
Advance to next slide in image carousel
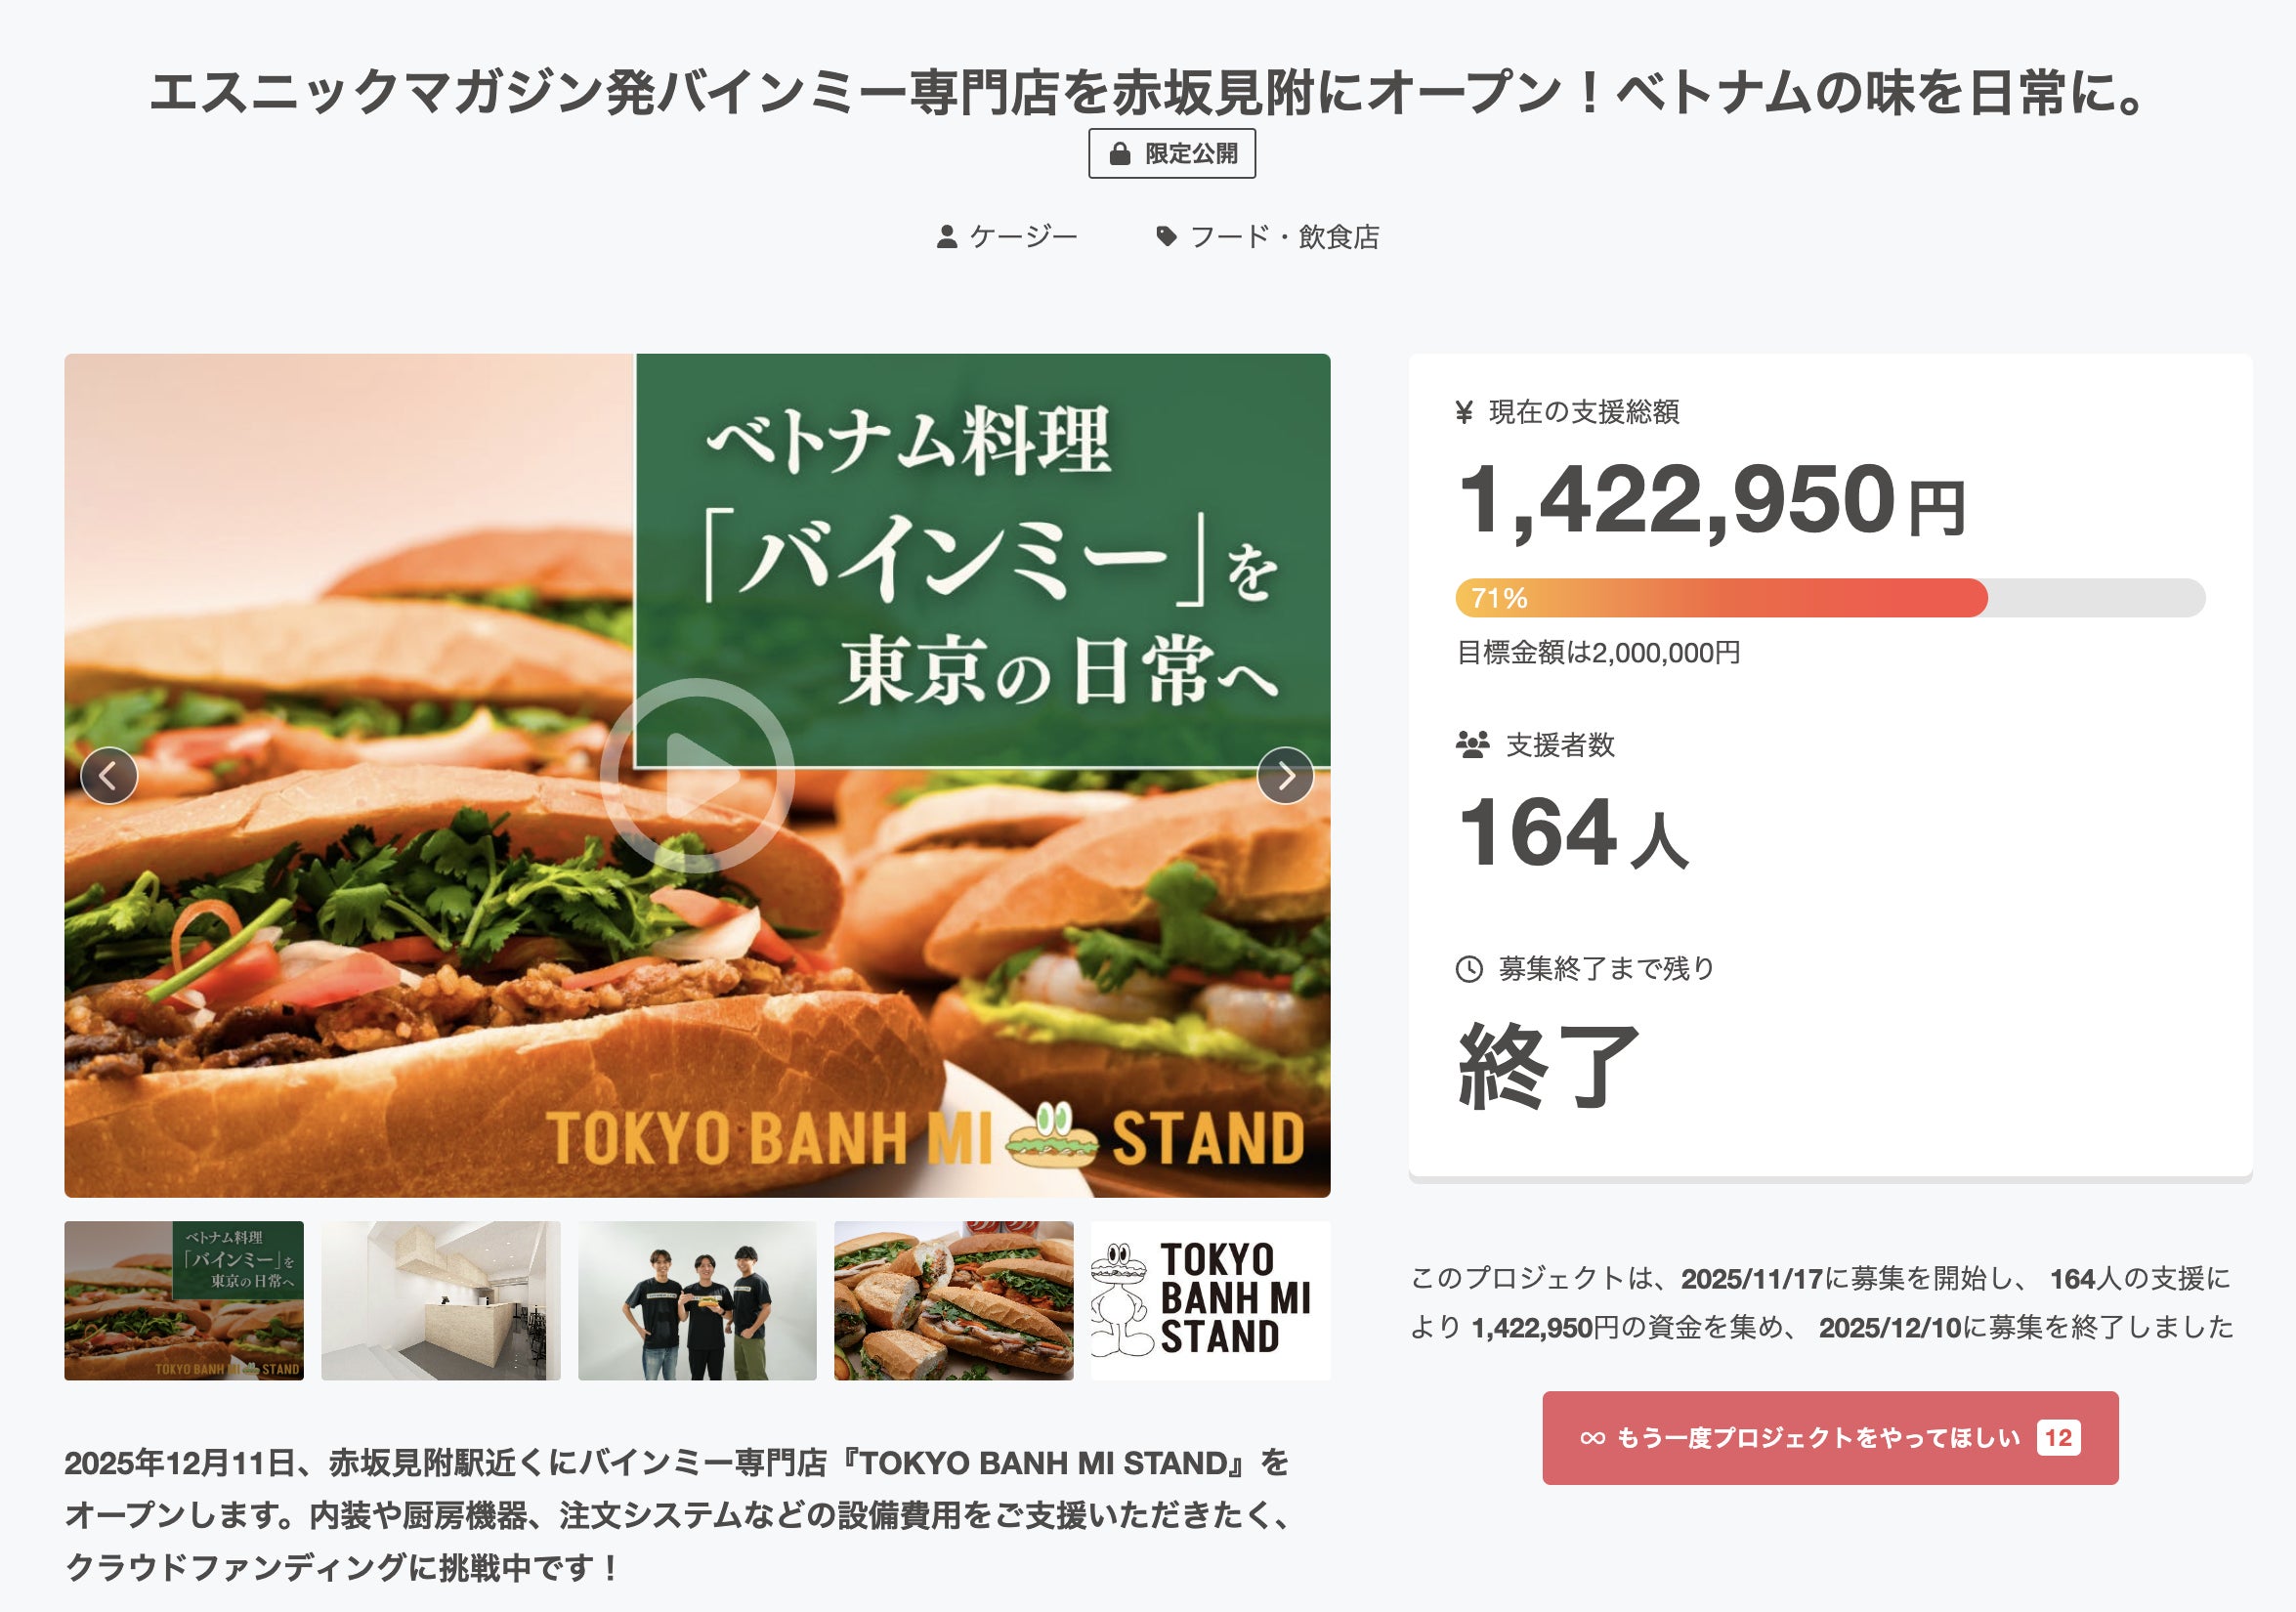(1285, 775)
